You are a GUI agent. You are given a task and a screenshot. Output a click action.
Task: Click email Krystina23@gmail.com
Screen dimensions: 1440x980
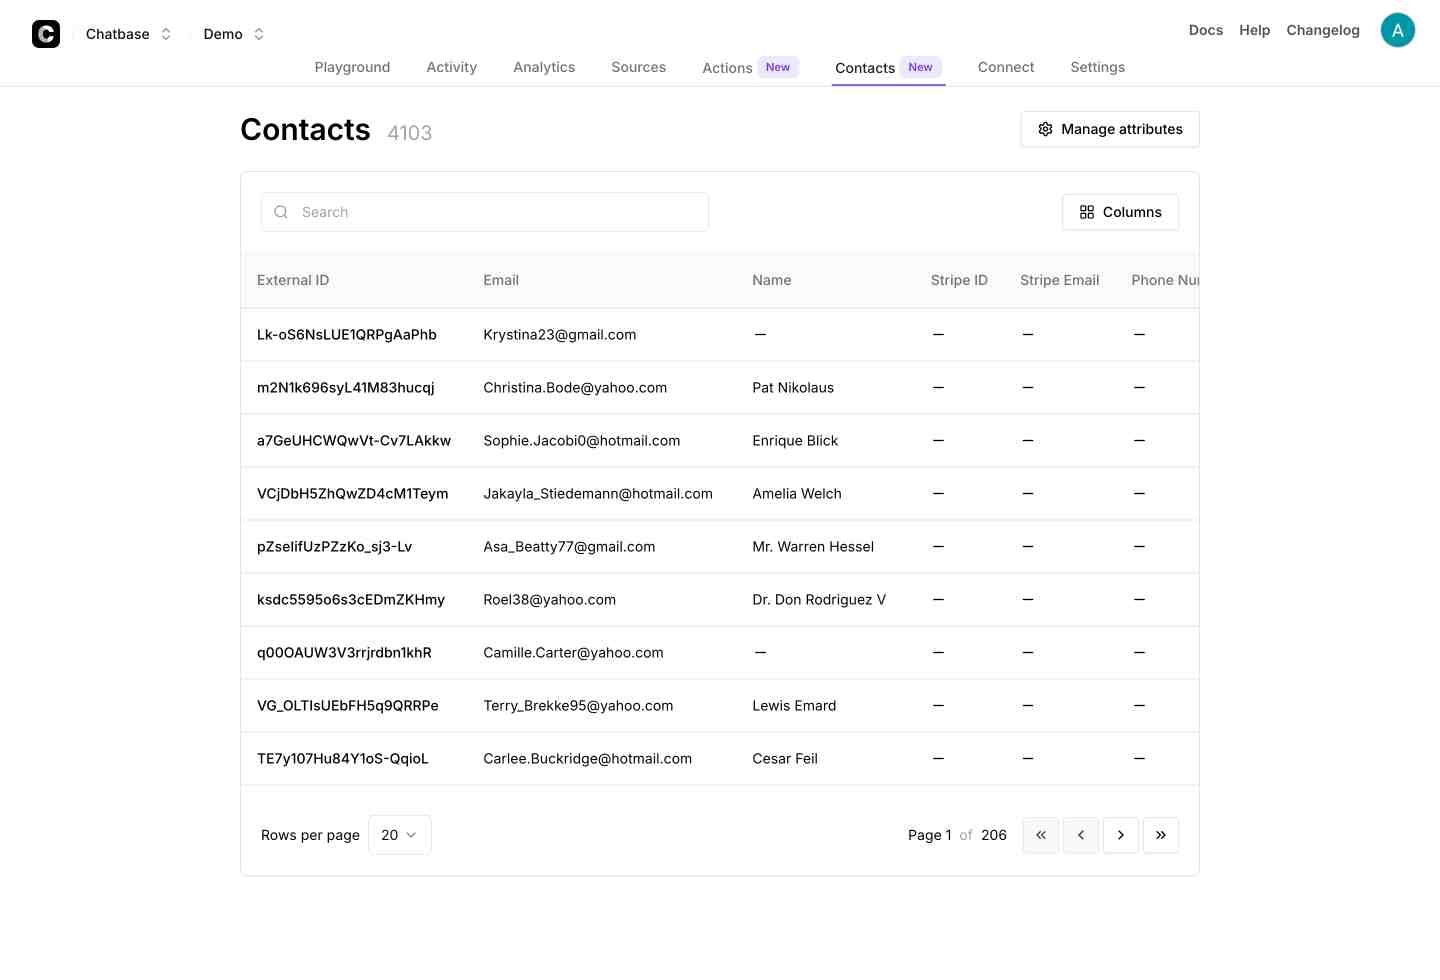pos(560,334)
